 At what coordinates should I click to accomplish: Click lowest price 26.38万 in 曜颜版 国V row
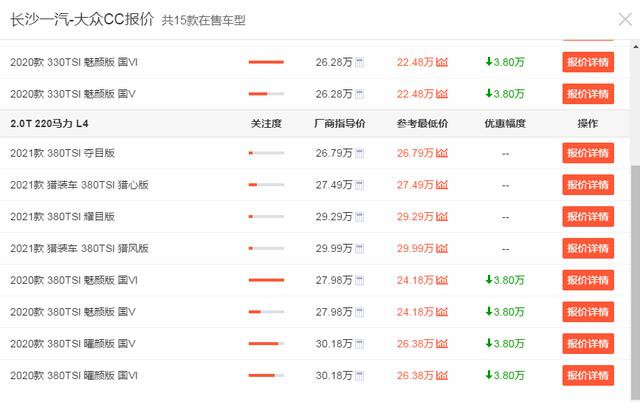click(415, 344)
